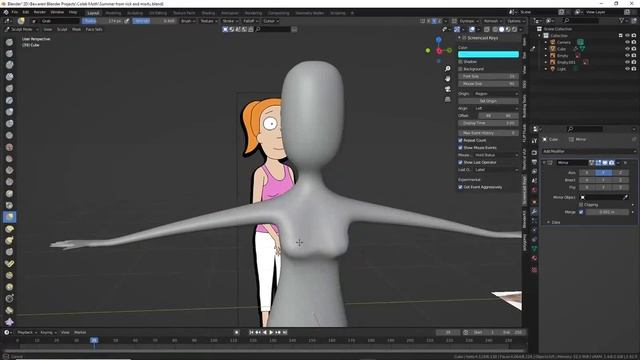Enable the Clipping checkbox in Mirror modifier
Screen dimensions: 640x360
(581, 204)
